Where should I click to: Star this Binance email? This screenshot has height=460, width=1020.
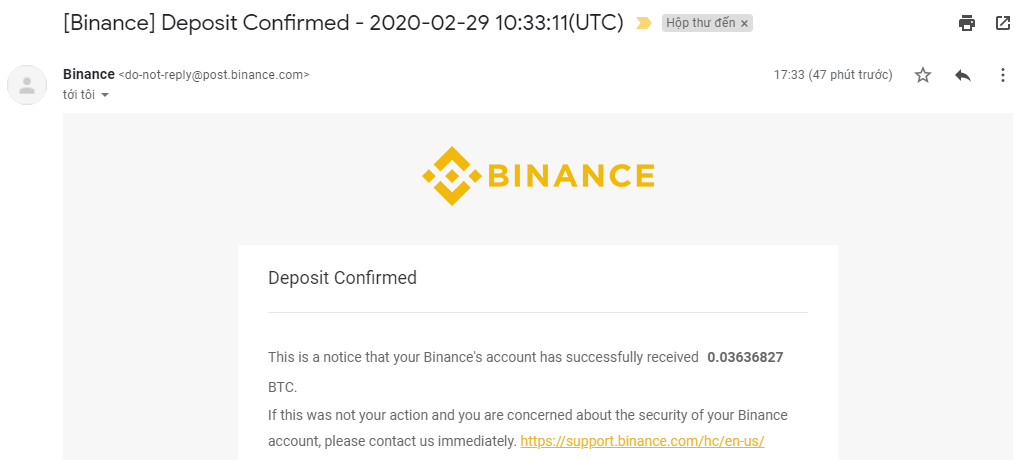point(923,75)
